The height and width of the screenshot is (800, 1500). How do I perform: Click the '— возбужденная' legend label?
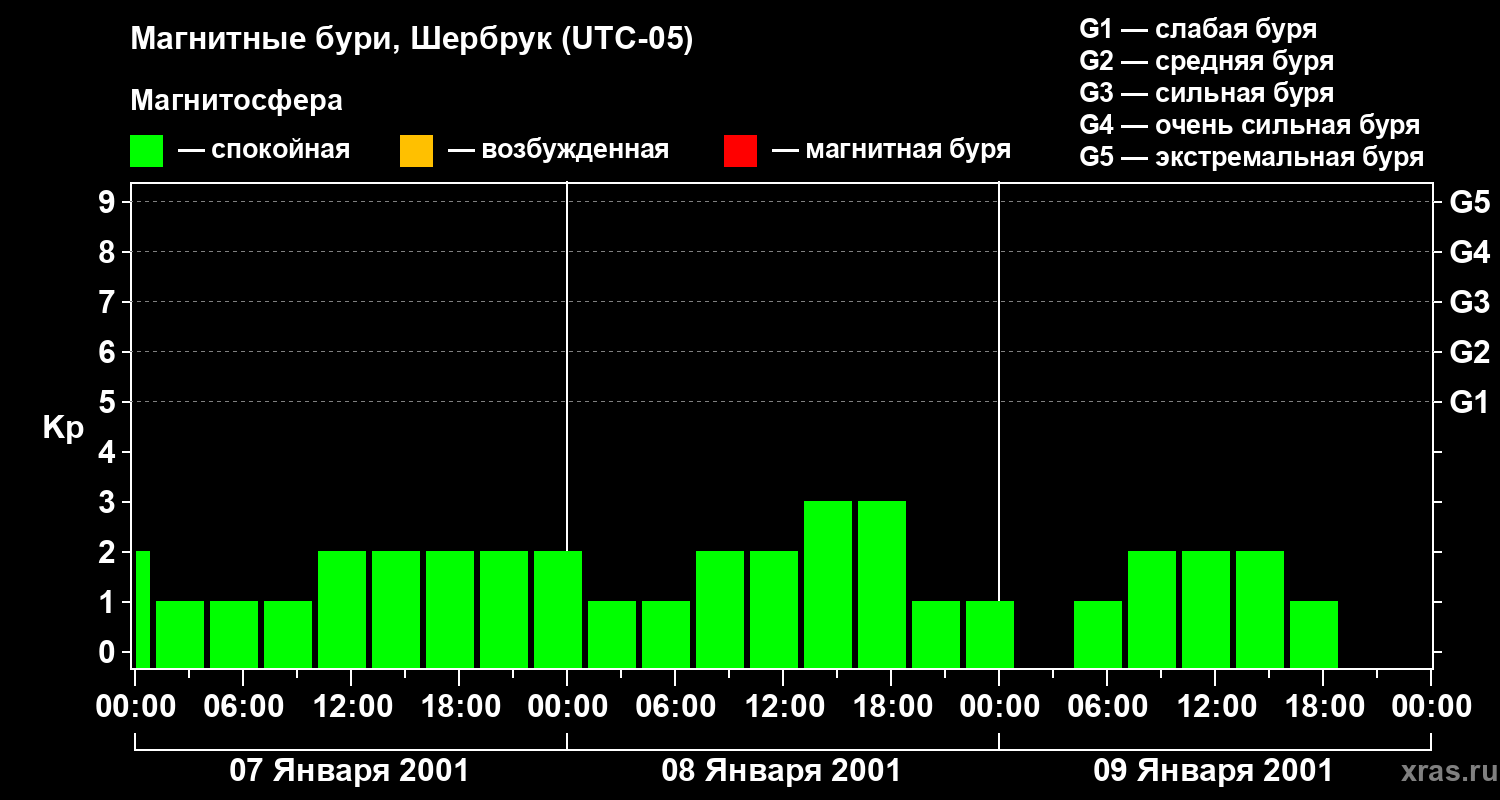click(558, 151)
